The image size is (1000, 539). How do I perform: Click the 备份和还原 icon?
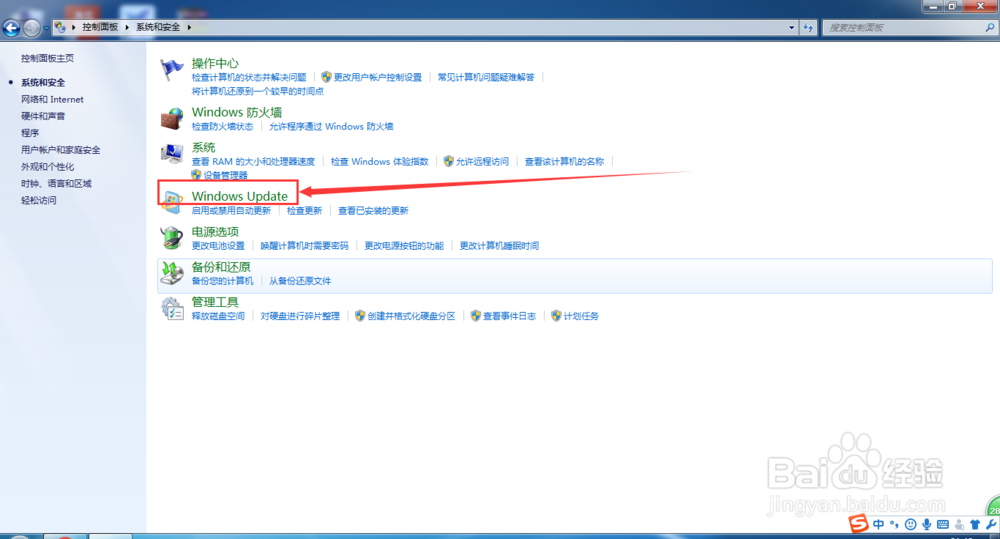click(x=172, y=273)
